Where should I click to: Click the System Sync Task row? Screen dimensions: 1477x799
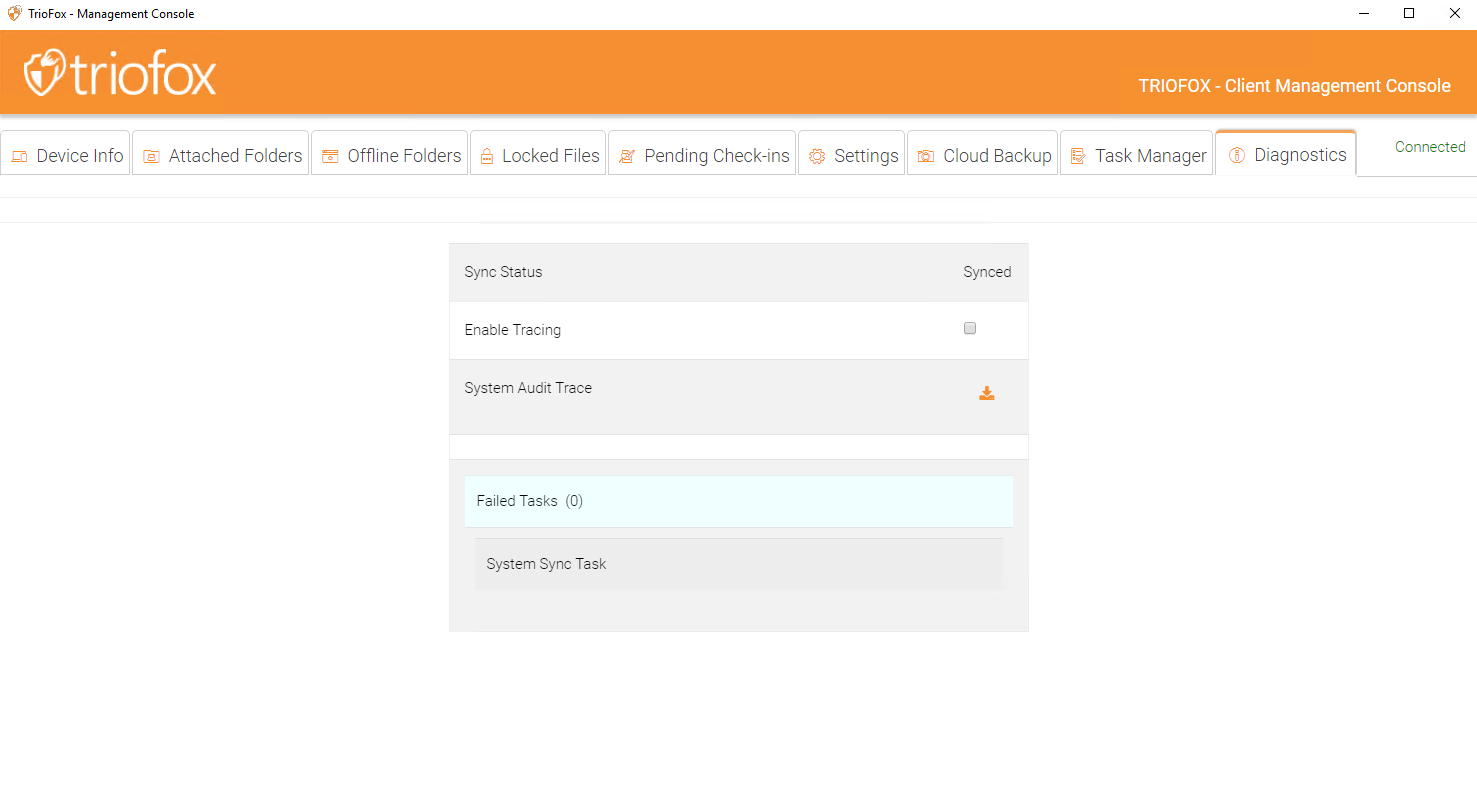click(739, 564)
